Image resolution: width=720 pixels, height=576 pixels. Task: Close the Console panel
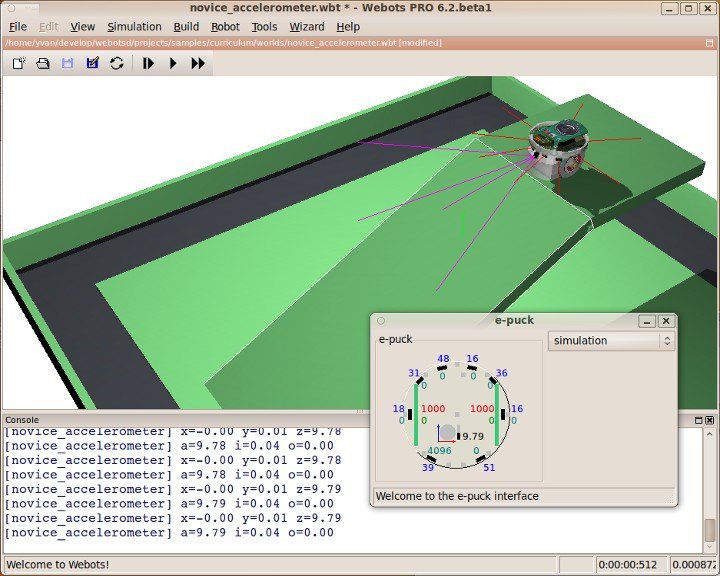click(709, 420)
